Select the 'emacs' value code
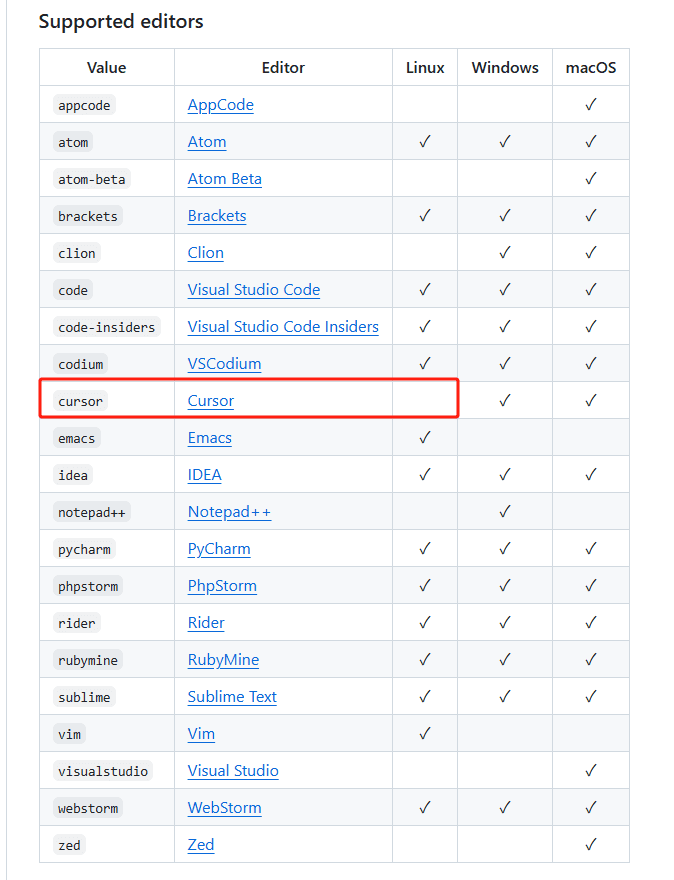The image size is (674, 880). (x=77, y=438)
